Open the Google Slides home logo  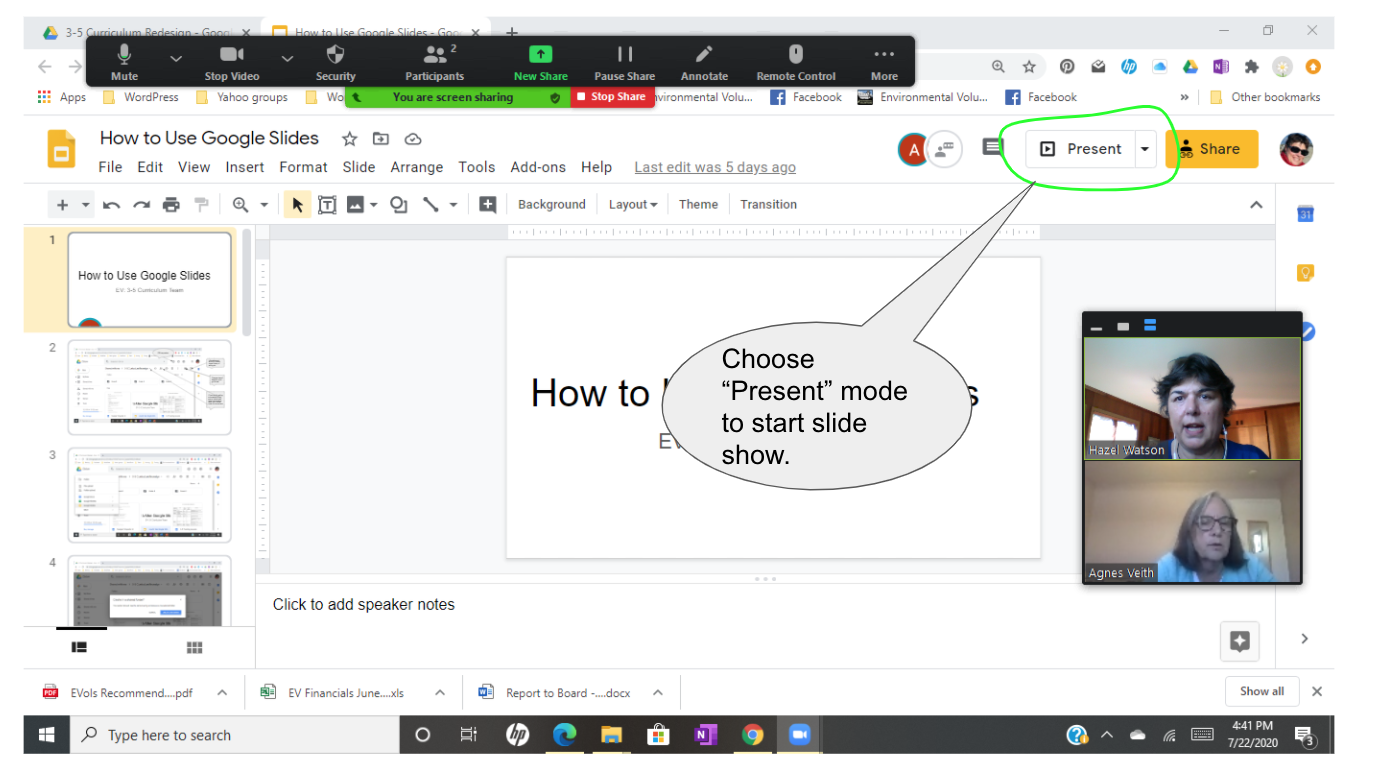(x=62, y=149)
